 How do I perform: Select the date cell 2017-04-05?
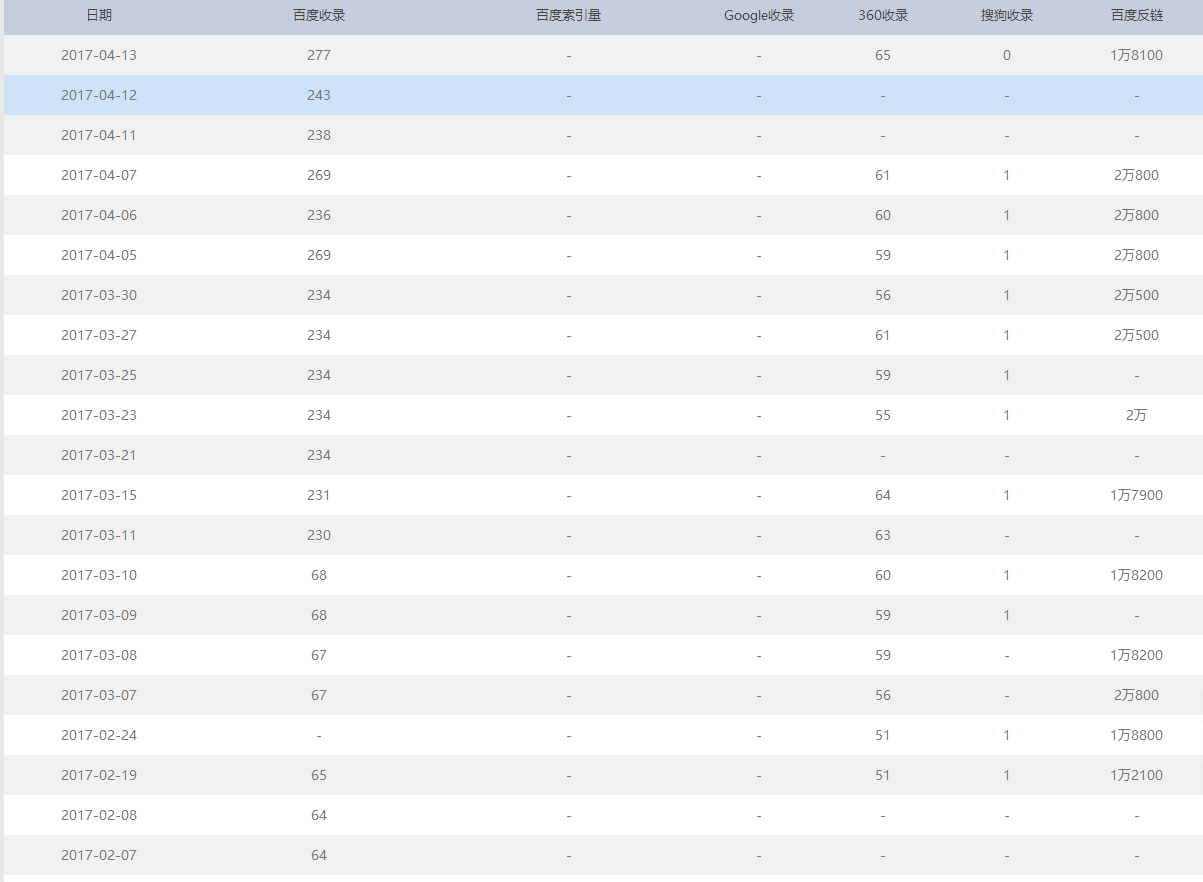click(x=99, y=255)
